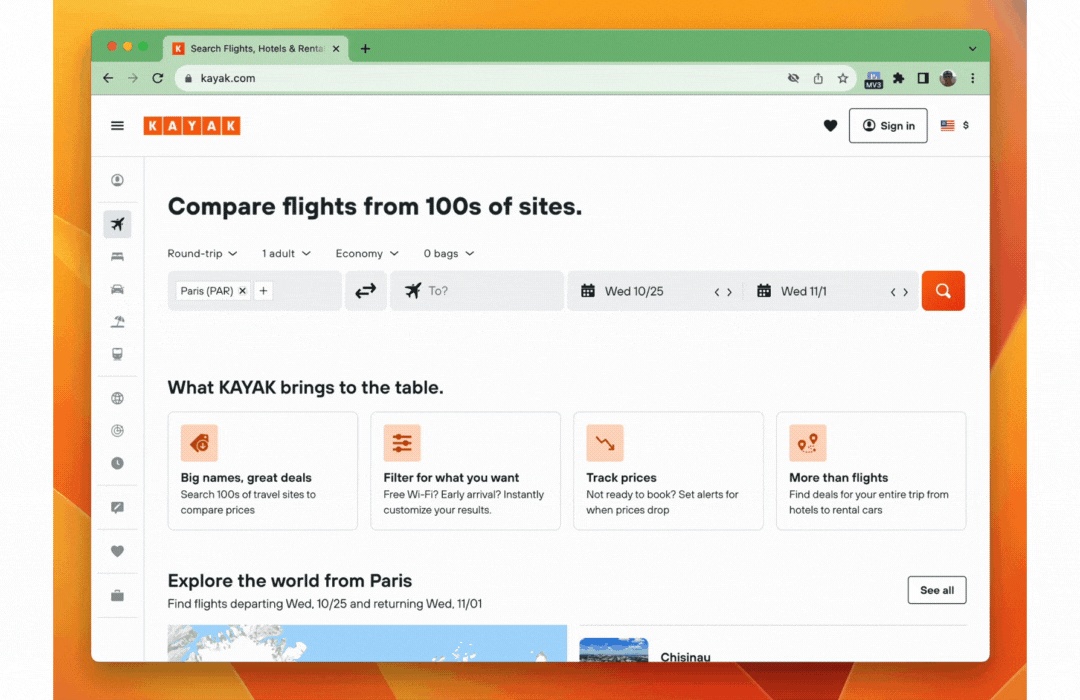Open the Explore map preview
The image size is (1080, 700).
pos(367,643)
